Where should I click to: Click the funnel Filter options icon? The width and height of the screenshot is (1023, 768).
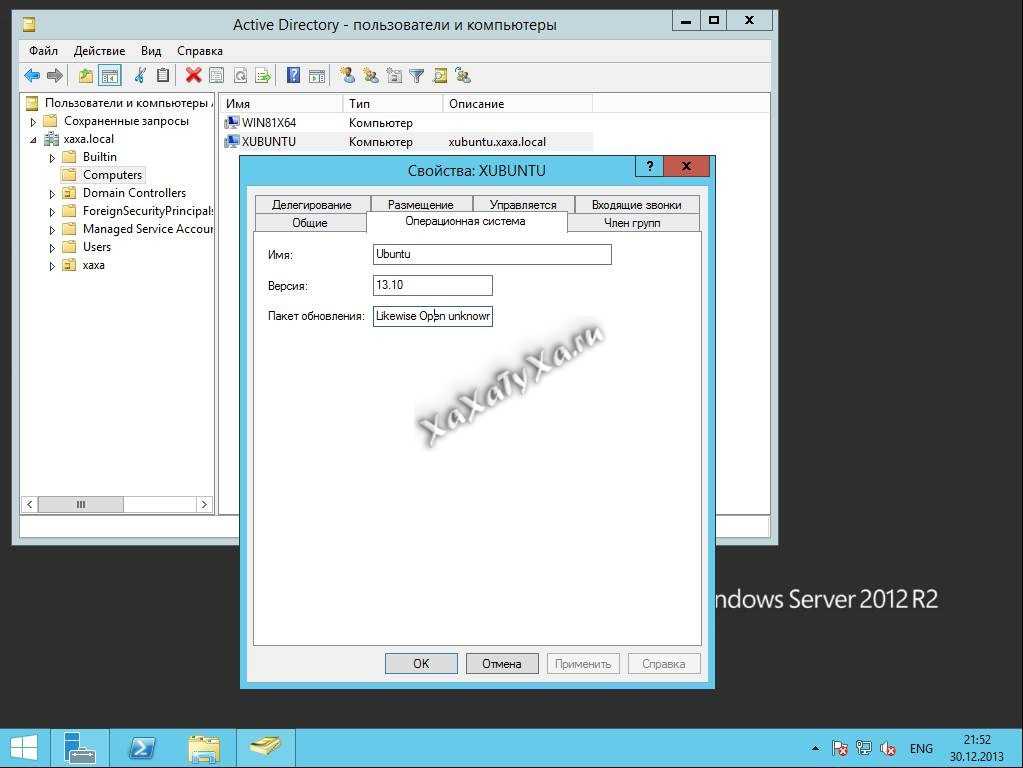pyautogui.click(x=417, y=76)
